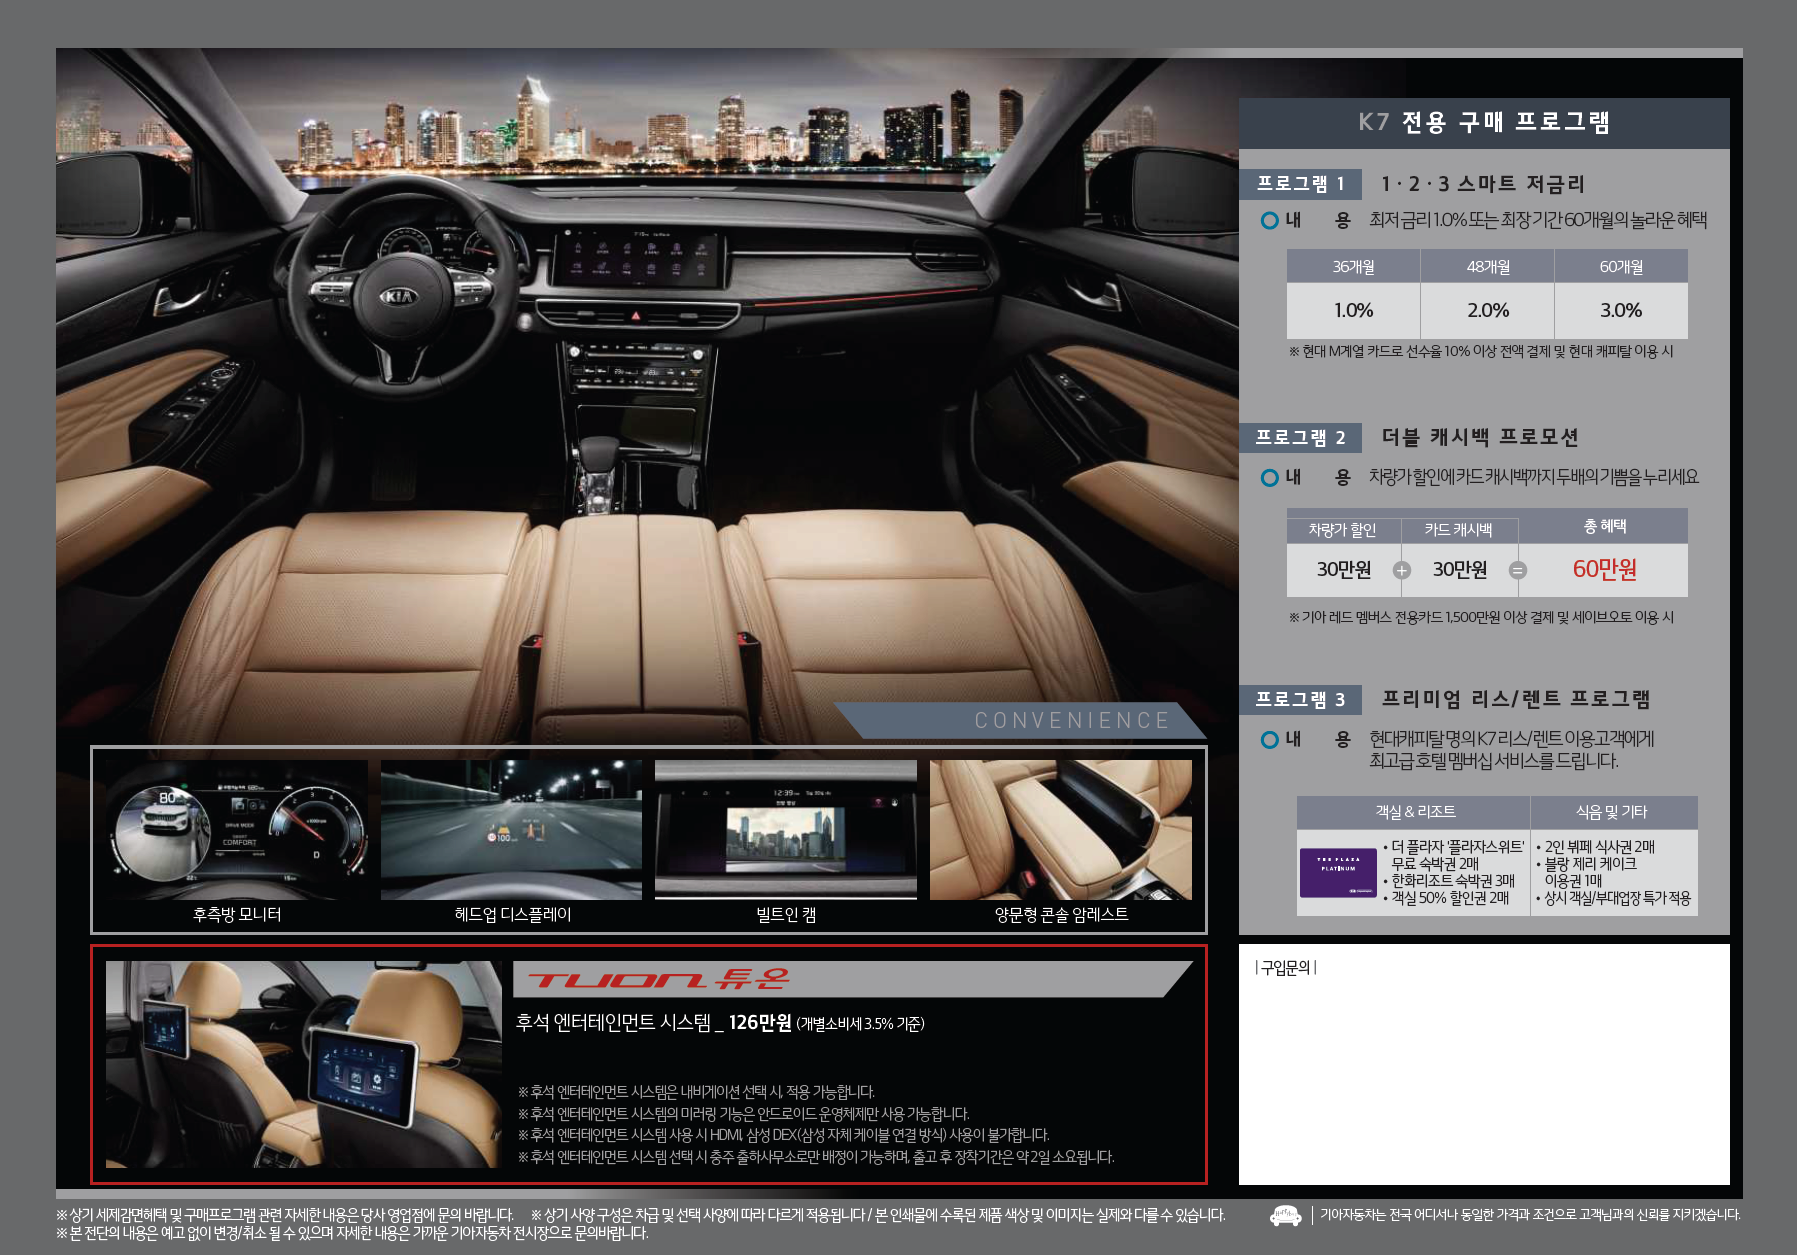The height and width of the screenshot is (1255, 1797).
Task: Click the 48개월 column header
Action: click(x=1488, y=266)
